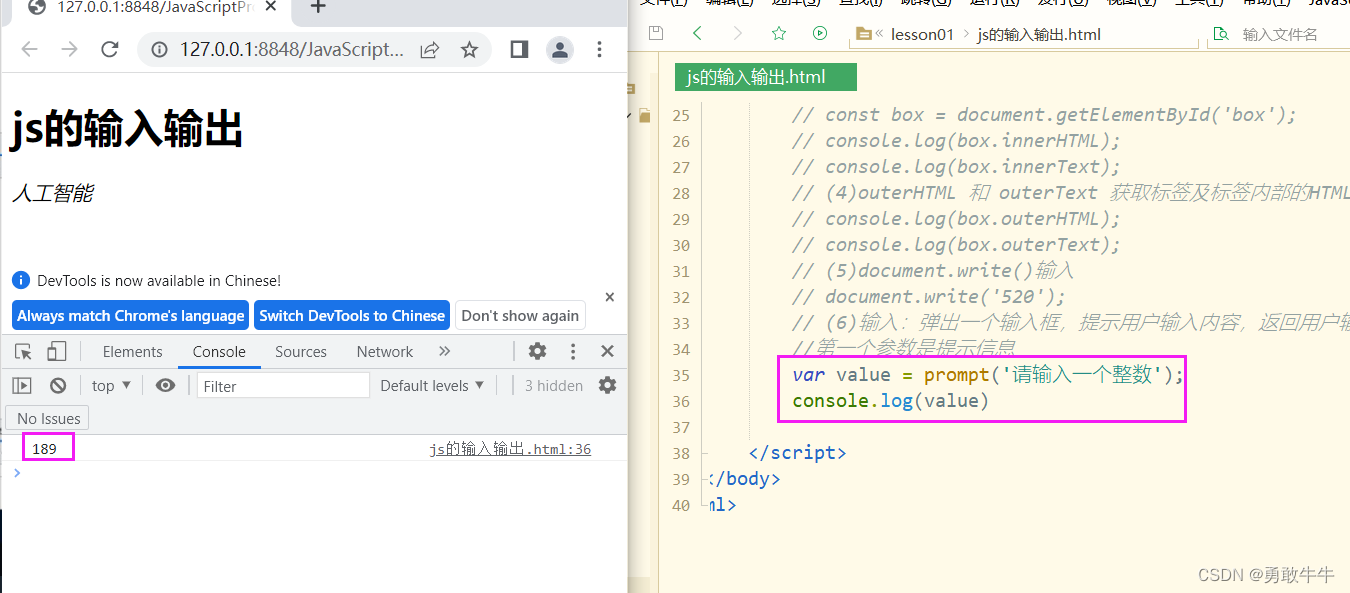This screenshot has width=1350, height=593.
Task: Expand more DevTools tabs chevron
Action: 445,351
